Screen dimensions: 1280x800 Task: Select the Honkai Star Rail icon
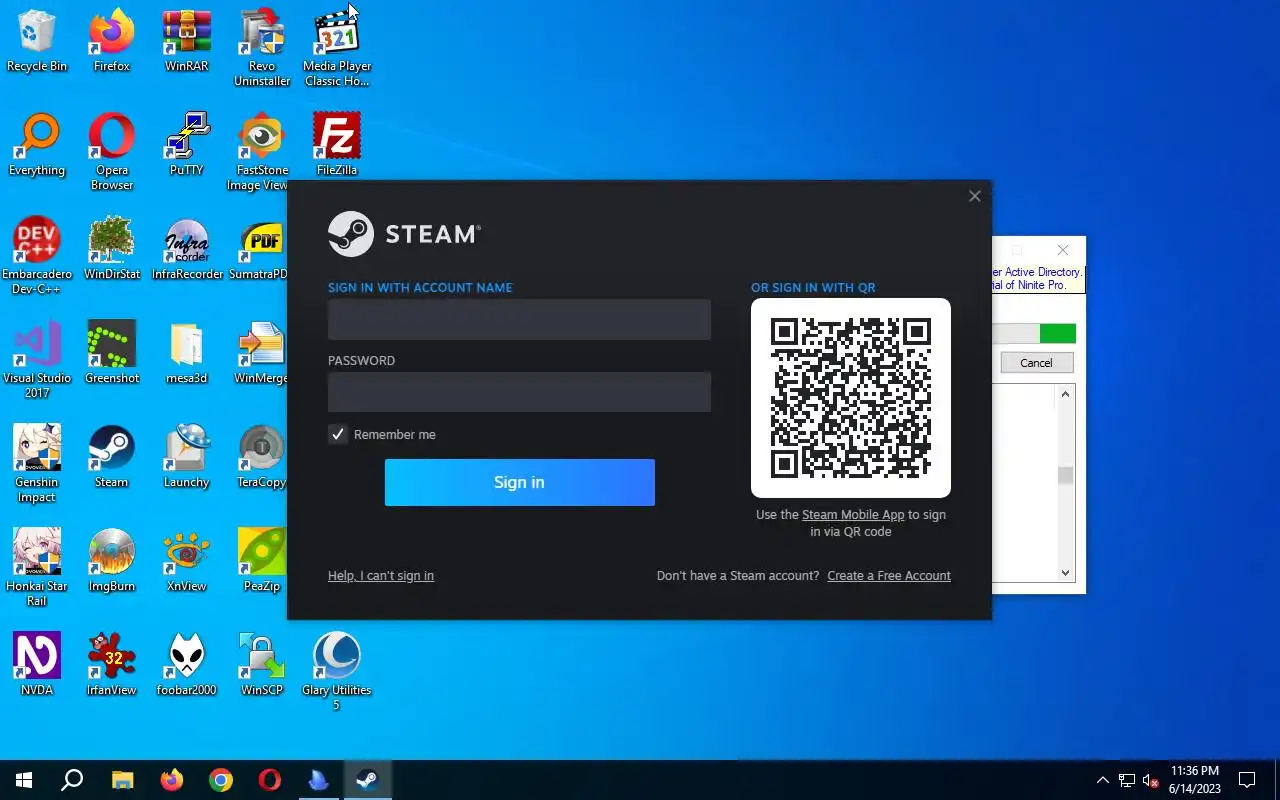[37, 567]
